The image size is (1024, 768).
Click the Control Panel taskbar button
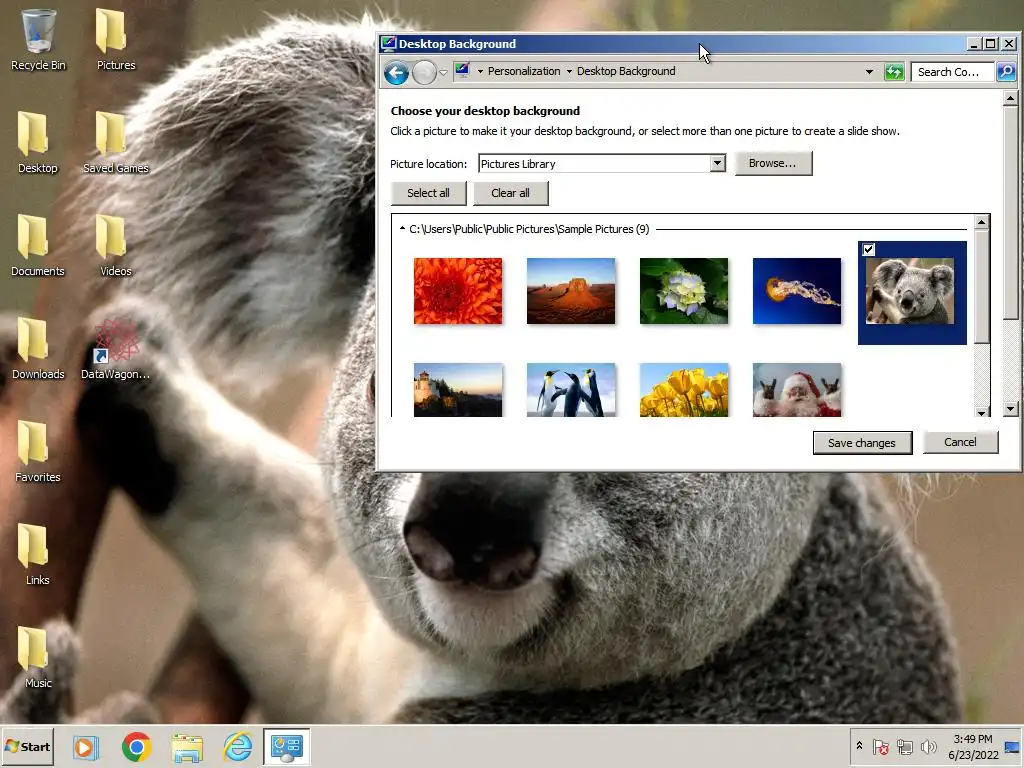click(287, 746)
